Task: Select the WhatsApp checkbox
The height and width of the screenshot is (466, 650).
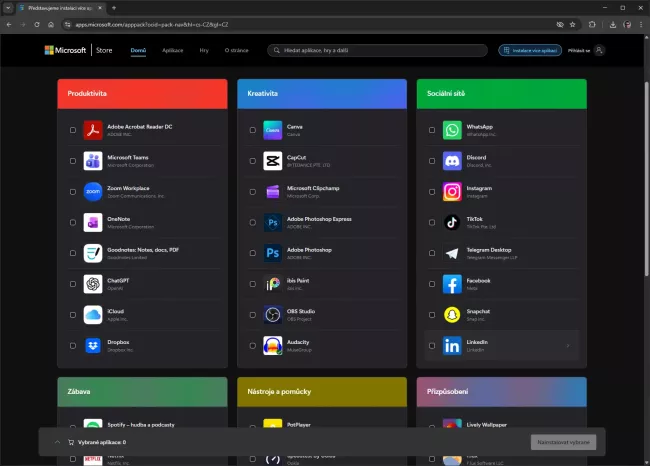Action: click(x=432, y=130)
